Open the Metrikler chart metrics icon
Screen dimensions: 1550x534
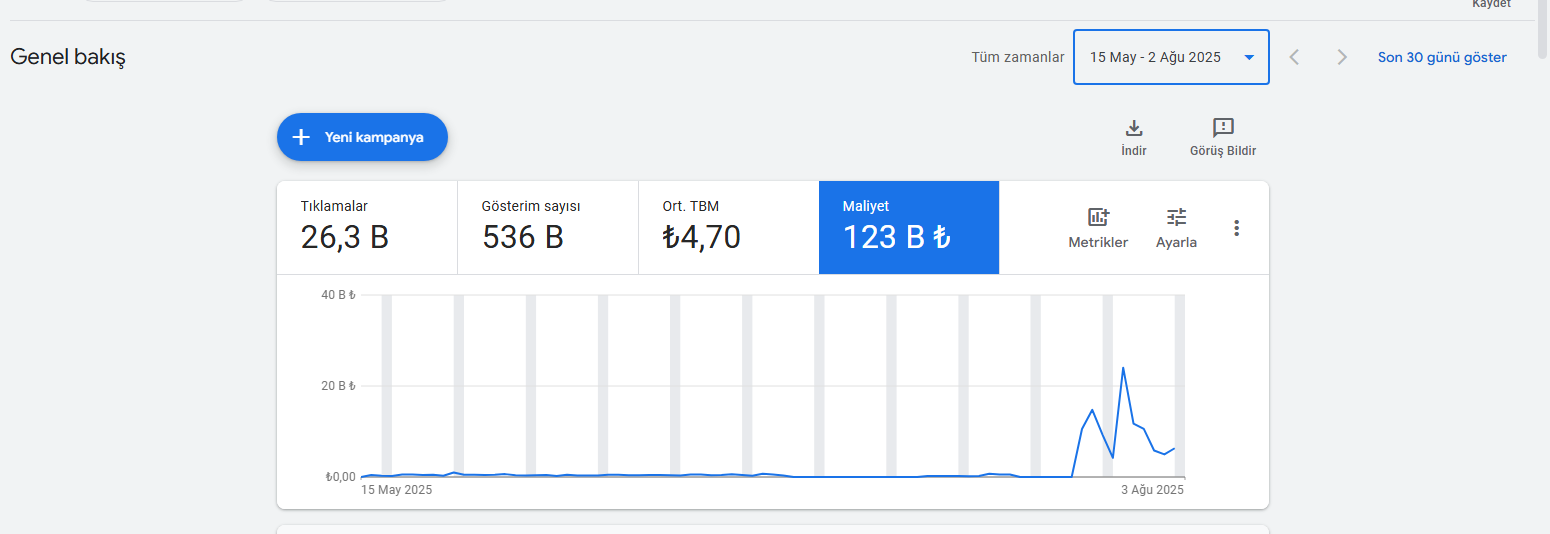pos(1098,228)
